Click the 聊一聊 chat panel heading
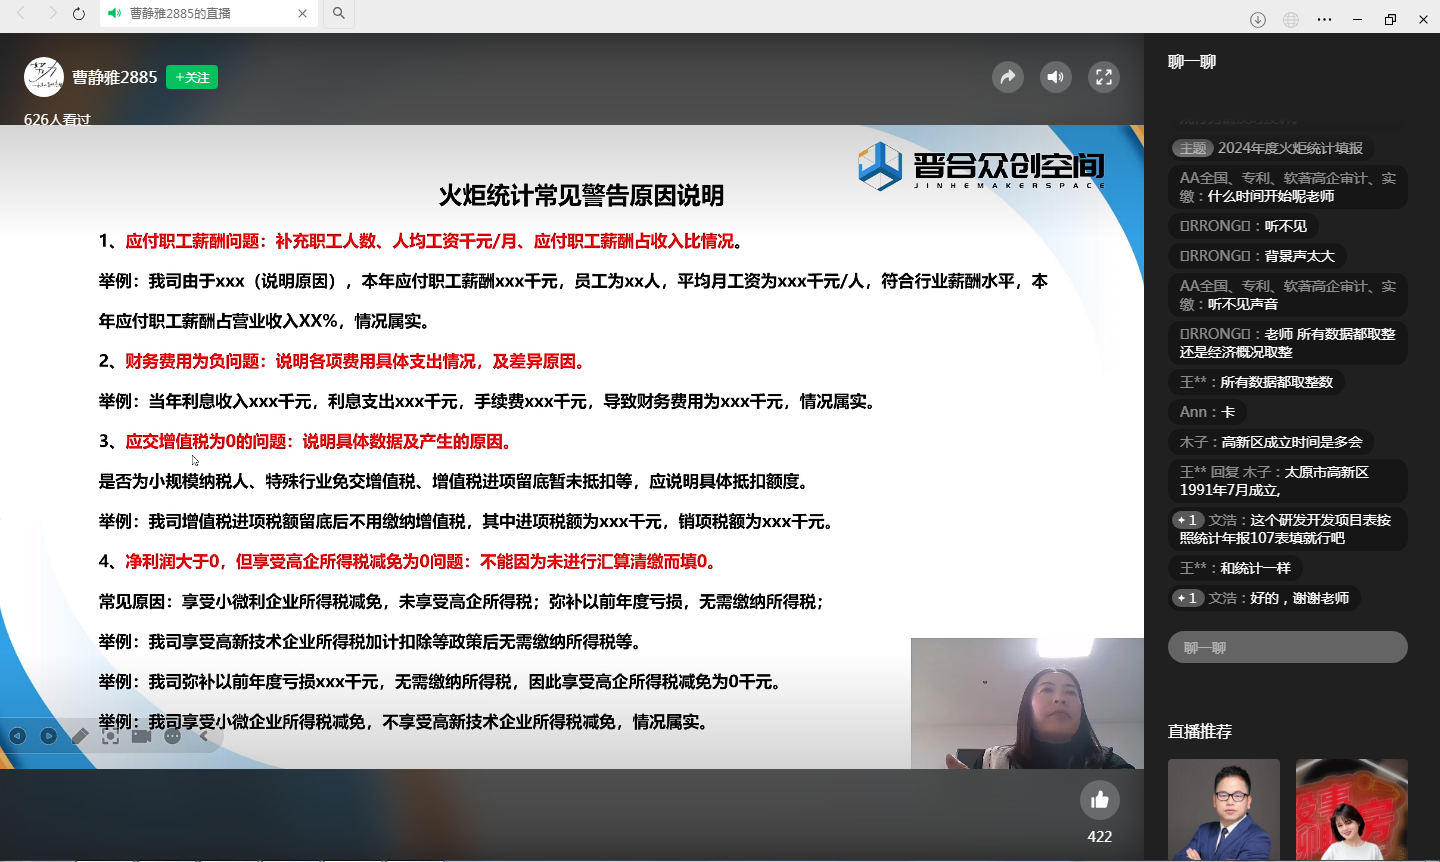The height and width of the screenshot is (862, 1440). (x=1192, y=62)
